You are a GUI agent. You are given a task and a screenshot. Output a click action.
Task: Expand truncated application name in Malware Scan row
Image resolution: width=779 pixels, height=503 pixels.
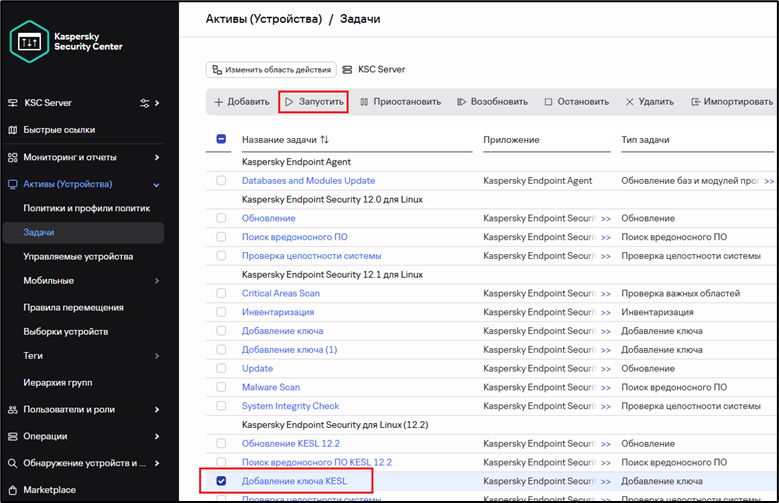pos(606,388)
